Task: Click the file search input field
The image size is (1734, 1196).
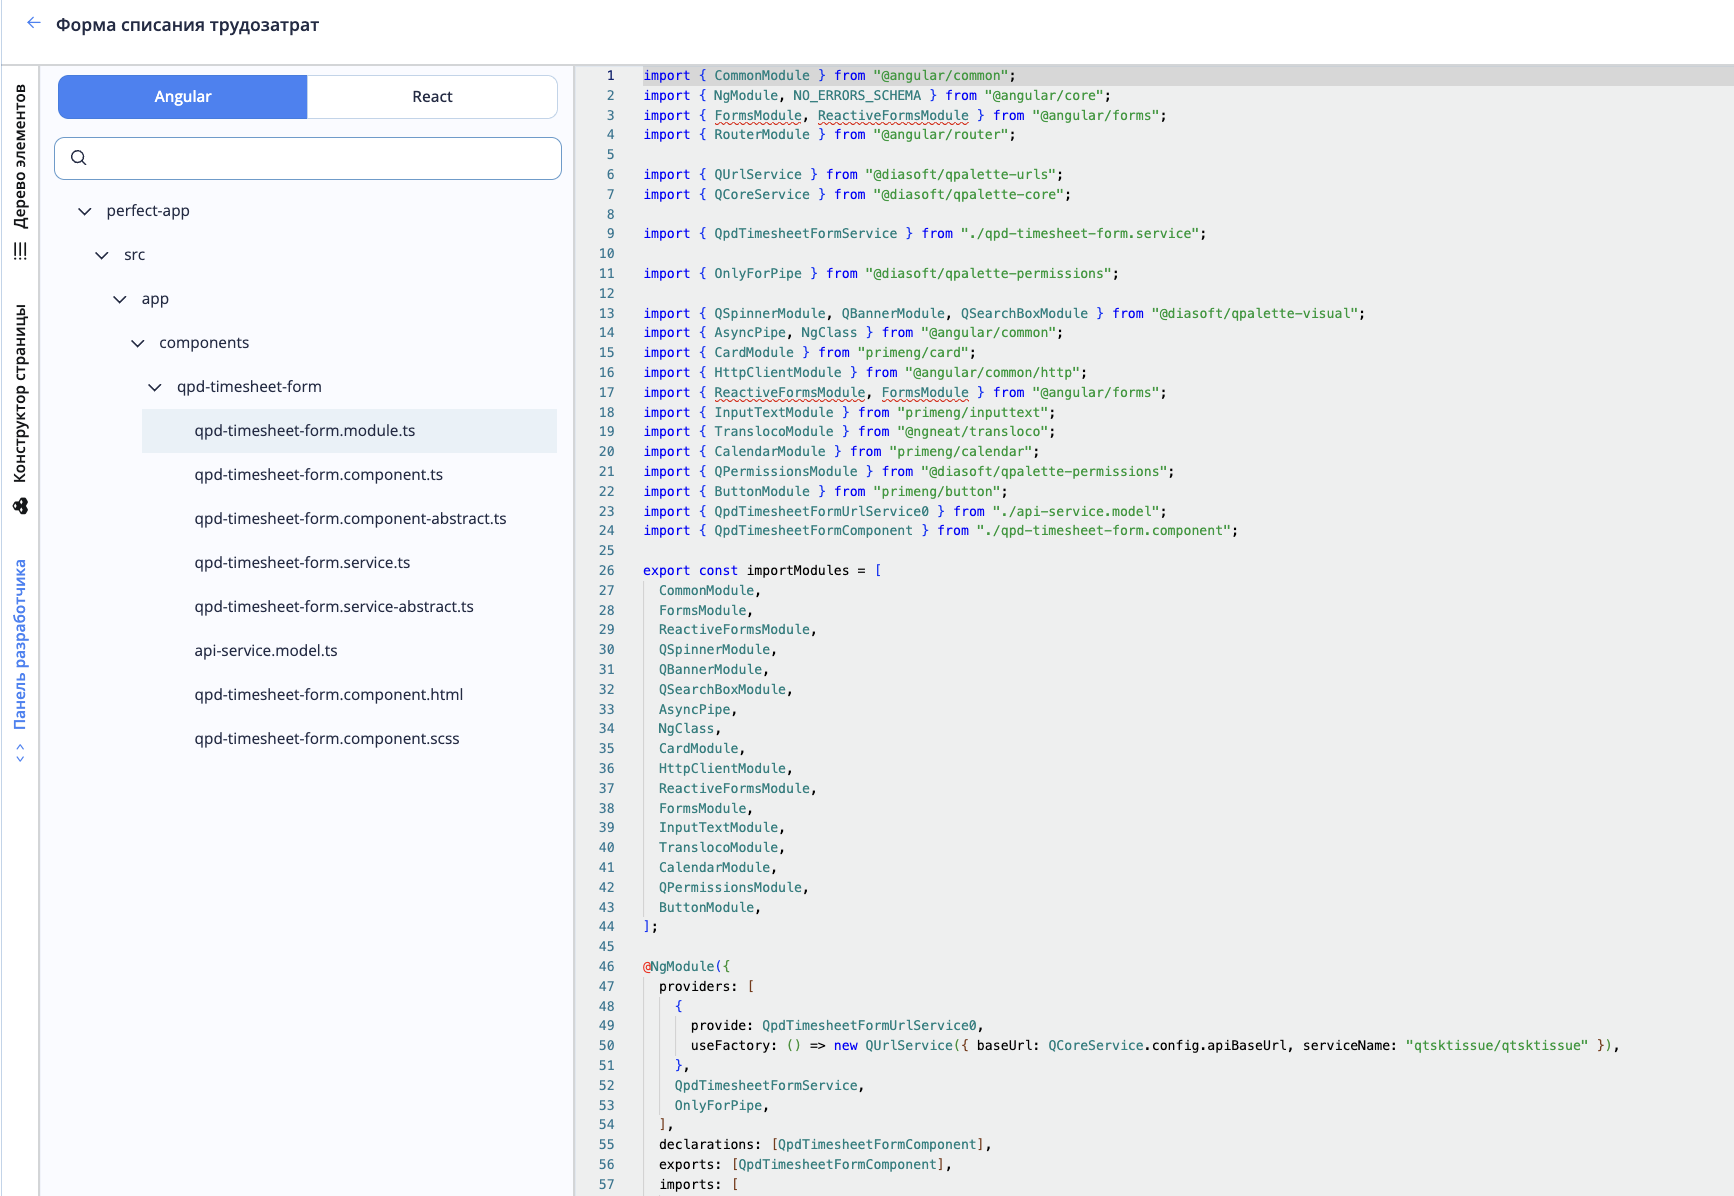Action: 320,158
